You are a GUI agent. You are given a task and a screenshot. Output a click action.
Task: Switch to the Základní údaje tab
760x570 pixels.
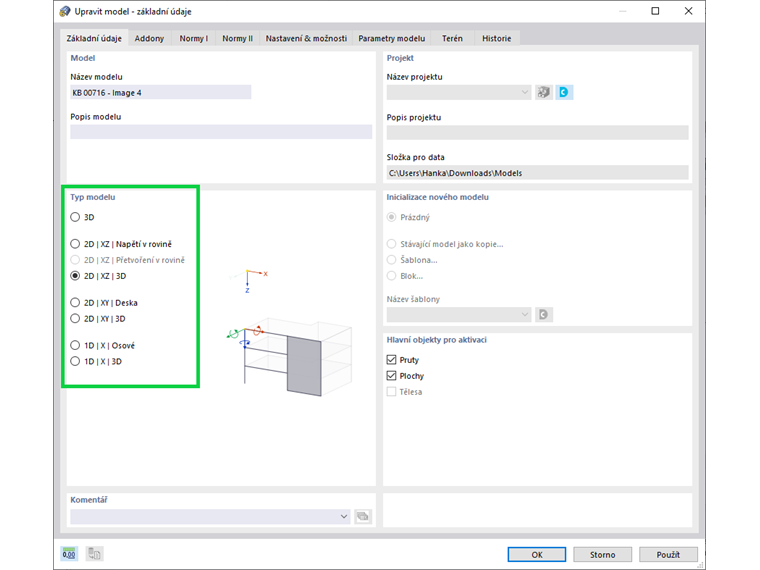click(x=94, y=38)
